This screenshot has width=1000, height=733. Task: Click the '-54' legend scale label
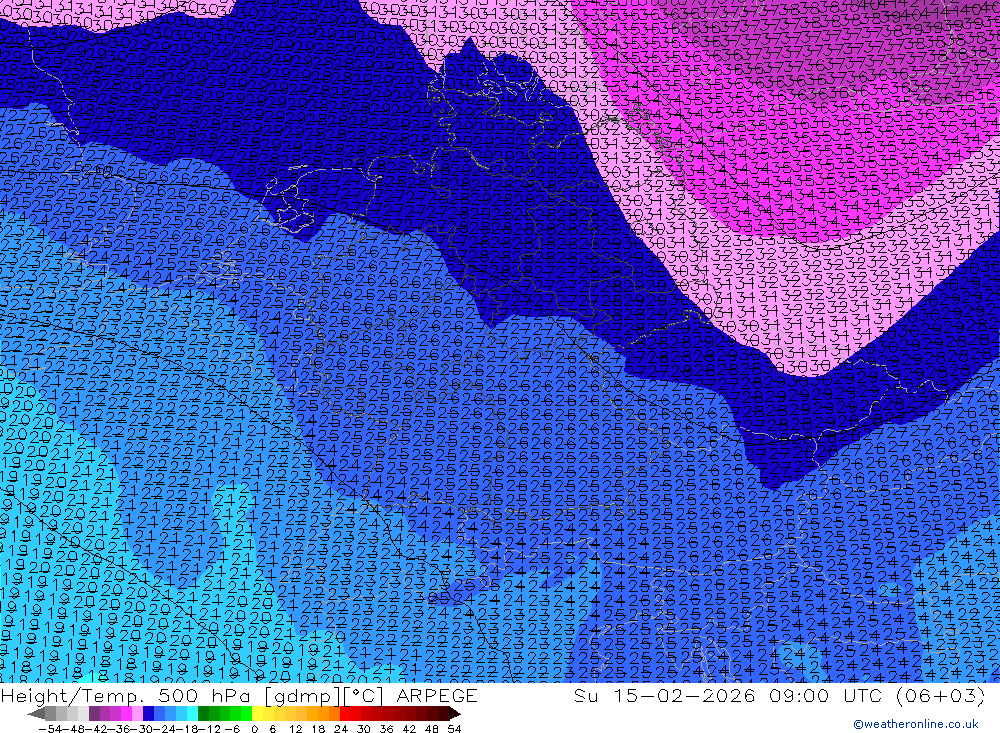(x=50, y=729)
